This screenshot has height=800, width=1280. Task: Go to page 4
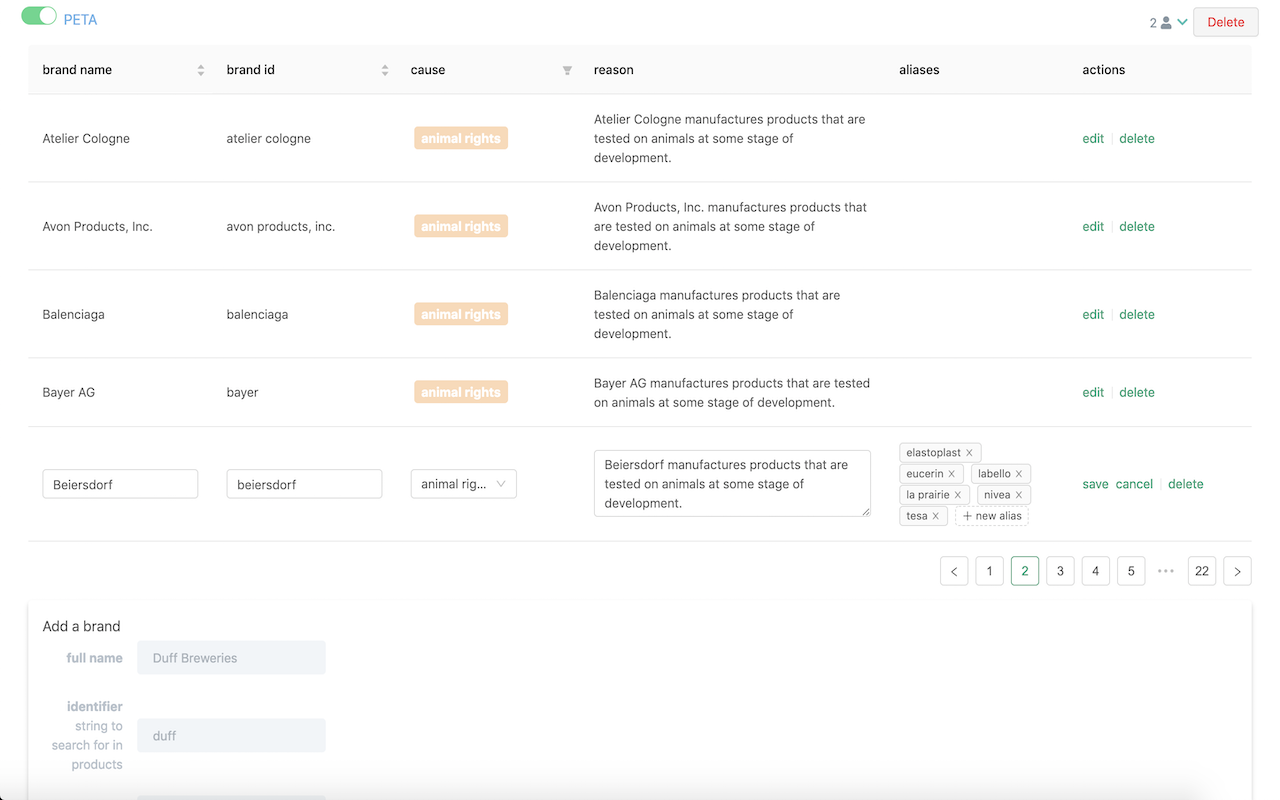point(1096,571)
